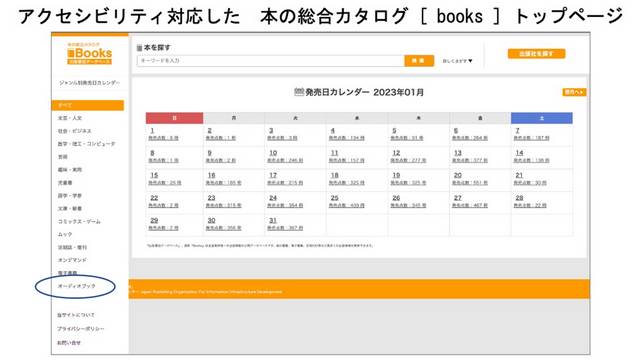
Task: Click calendar date 17 link
Action: tap(273, 176)
